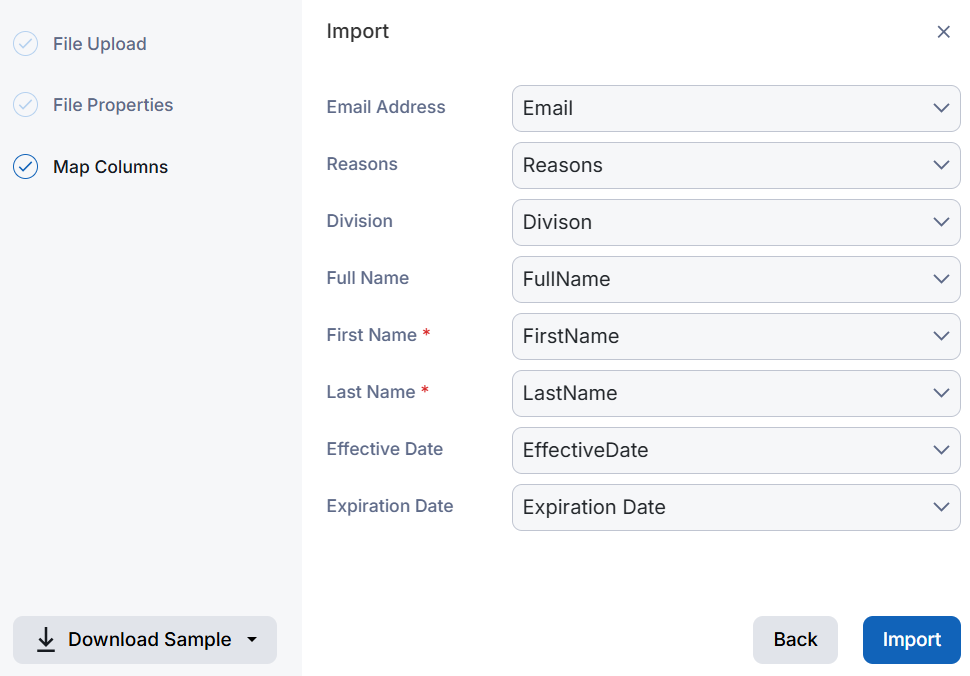
Task: Start importing with the Import button
Action: 911,639
